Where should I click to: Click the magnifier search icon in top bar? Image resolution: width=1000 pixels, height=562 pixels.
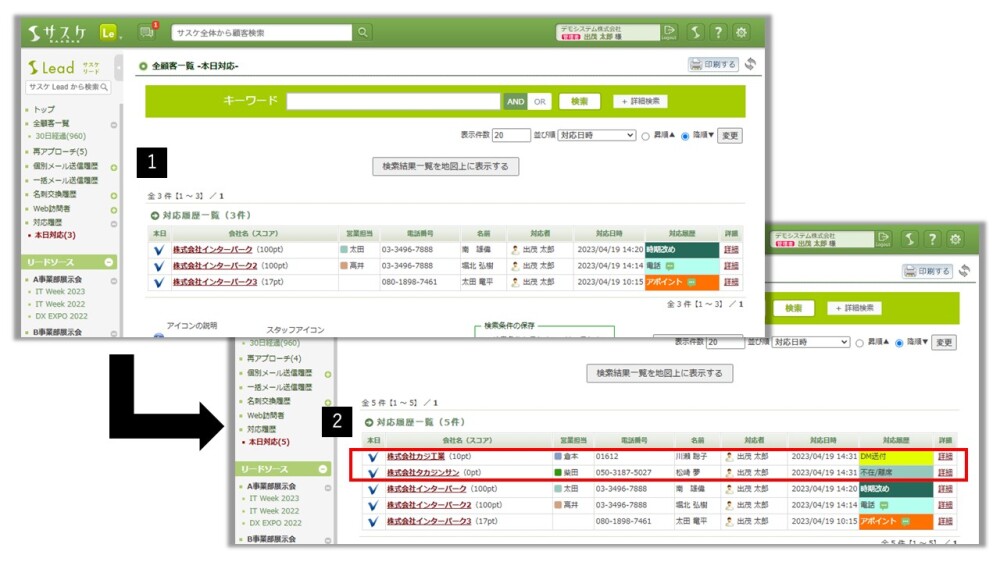364,33
